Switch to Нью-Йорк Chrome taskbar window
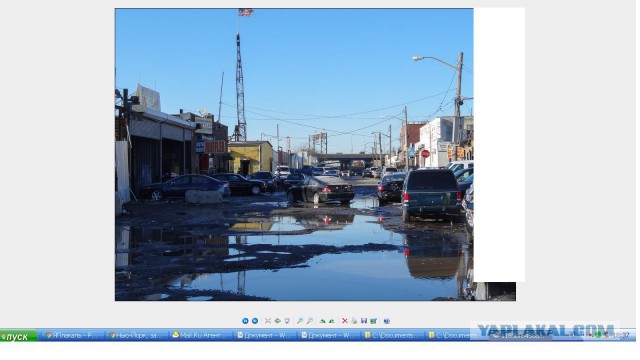 click(136, 336)
